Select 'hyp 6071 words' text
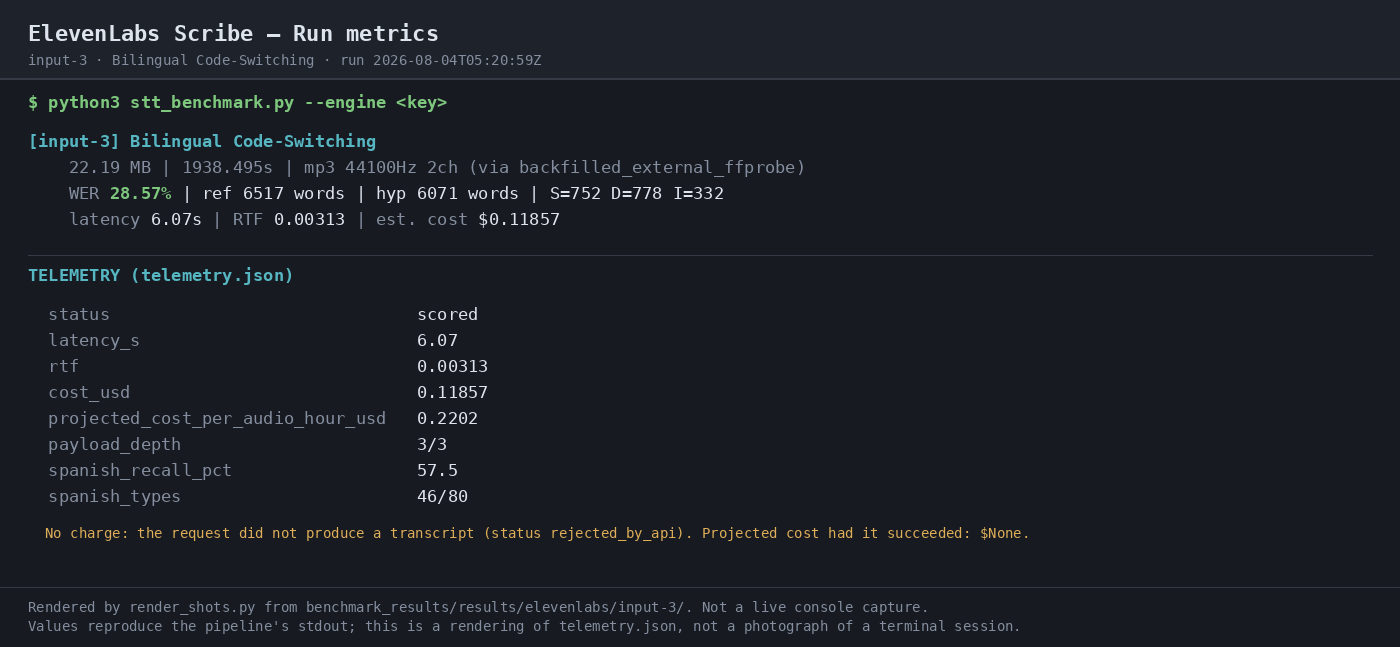This screenshot has height=647, width=1400. (447, 194)
